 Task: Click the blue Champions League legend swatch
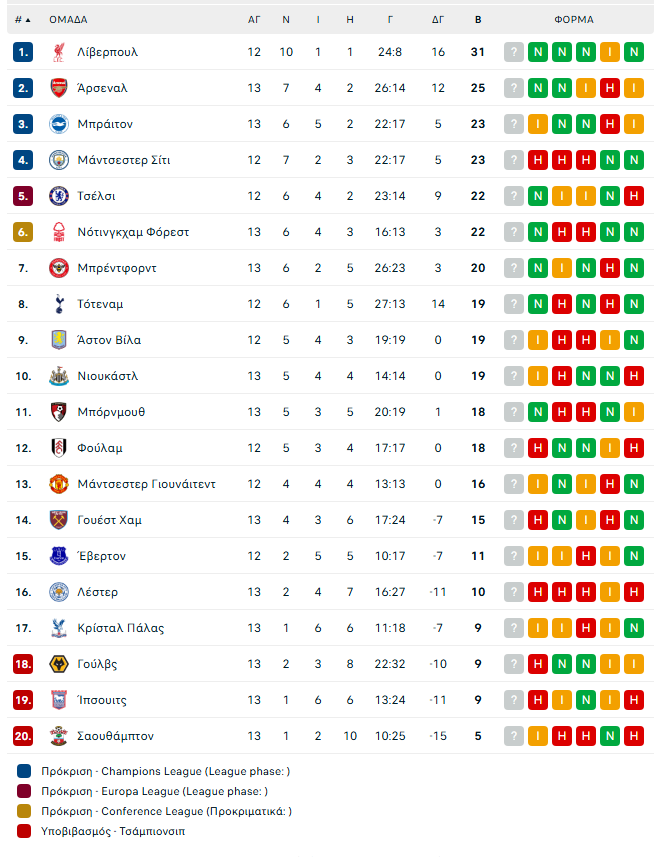(25, 772)
